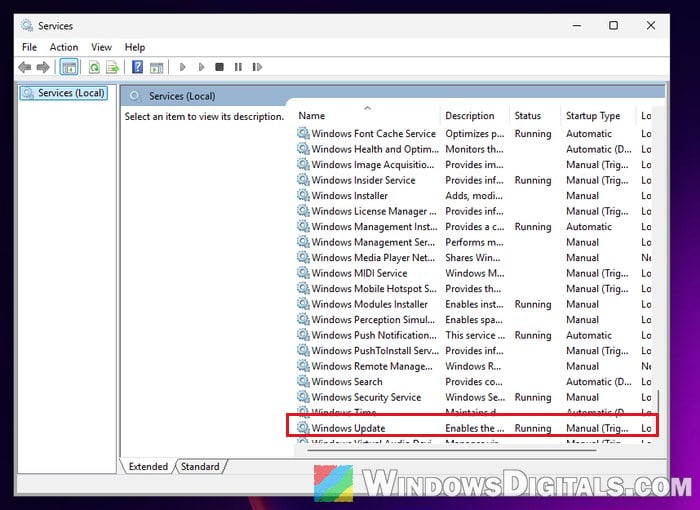
Task: Select the Windows Installer row
Action: tap(474, 196)
